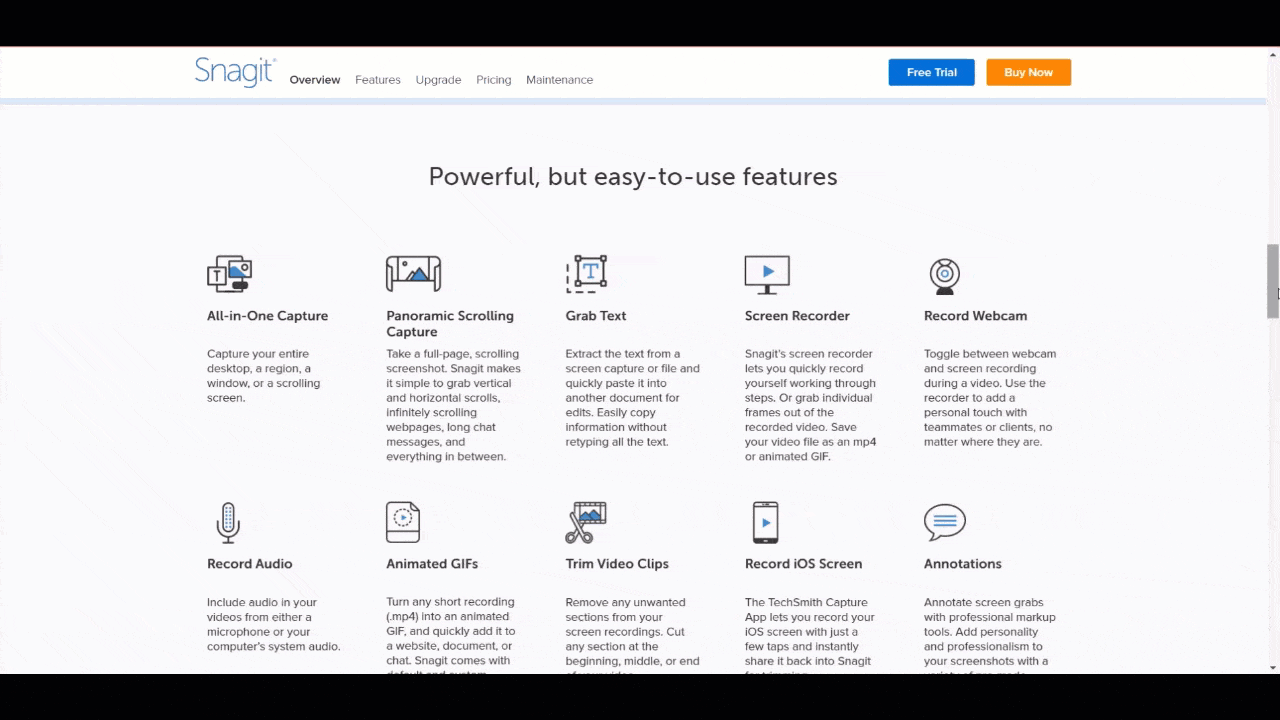Open the Screen Recorder feature icon

767,272
